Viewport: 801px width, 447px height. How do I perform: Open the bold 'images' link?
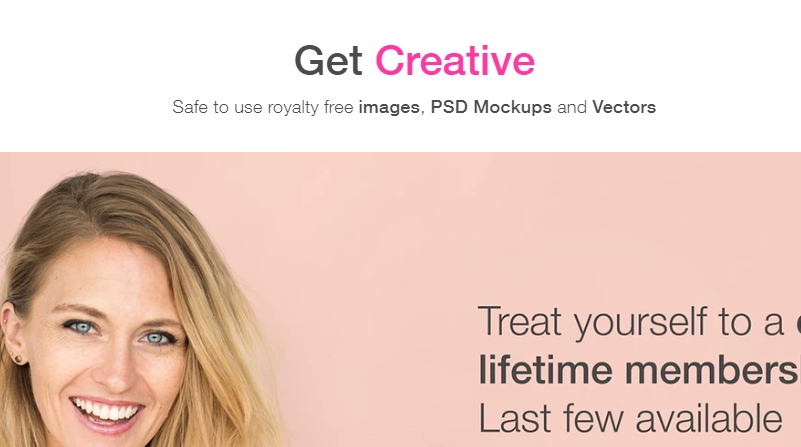click(x=389, y=107)
